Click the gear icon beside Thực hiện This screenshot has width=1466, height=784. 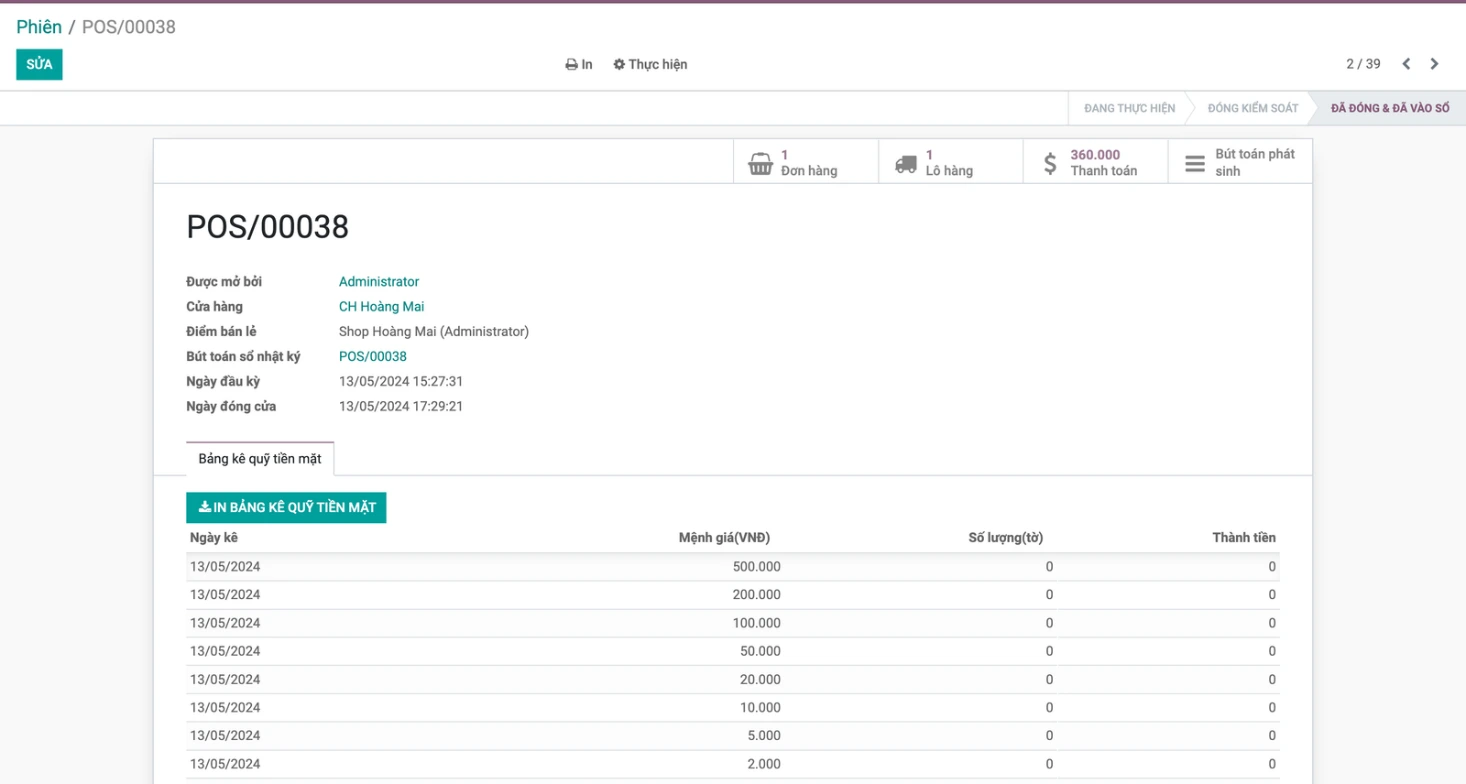pyautogui.click(x=619, y=65)
